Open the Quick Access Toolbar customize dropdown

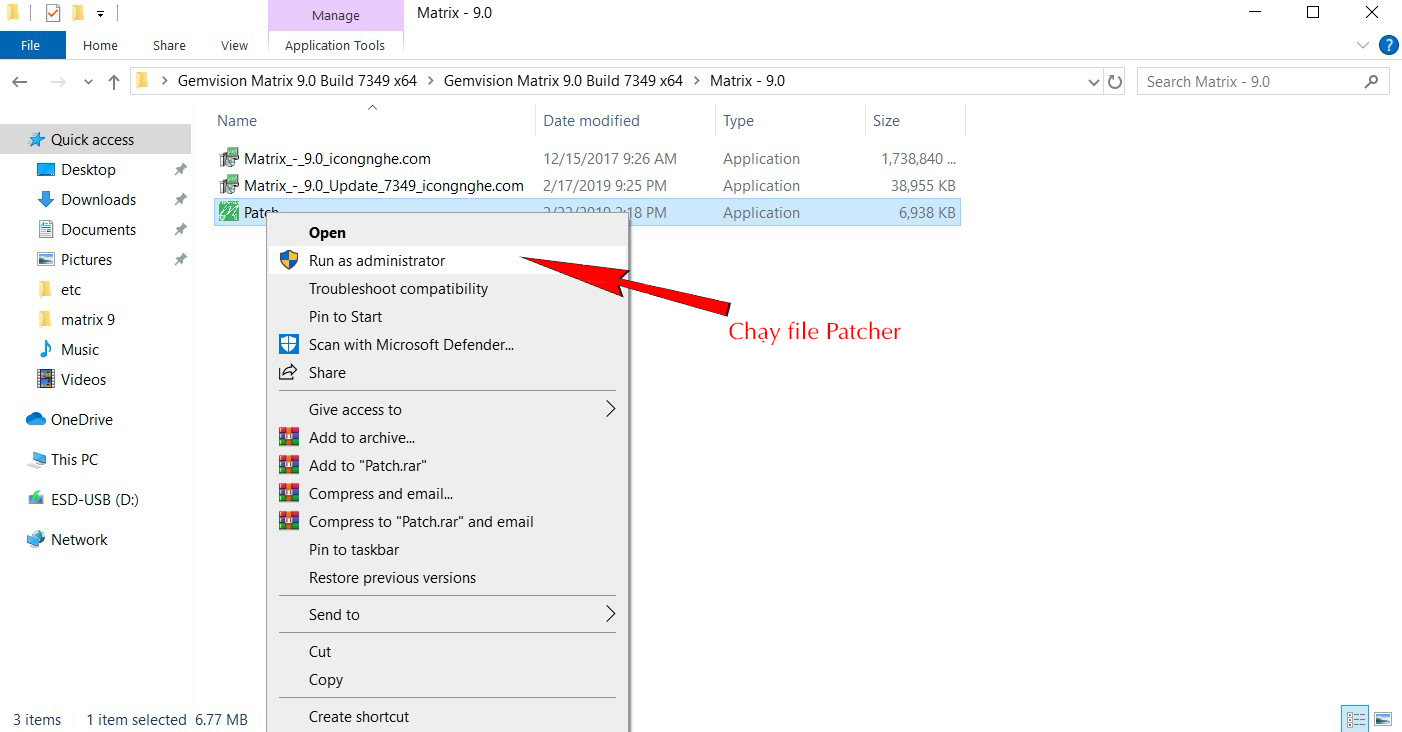click(x=100, y=14)
